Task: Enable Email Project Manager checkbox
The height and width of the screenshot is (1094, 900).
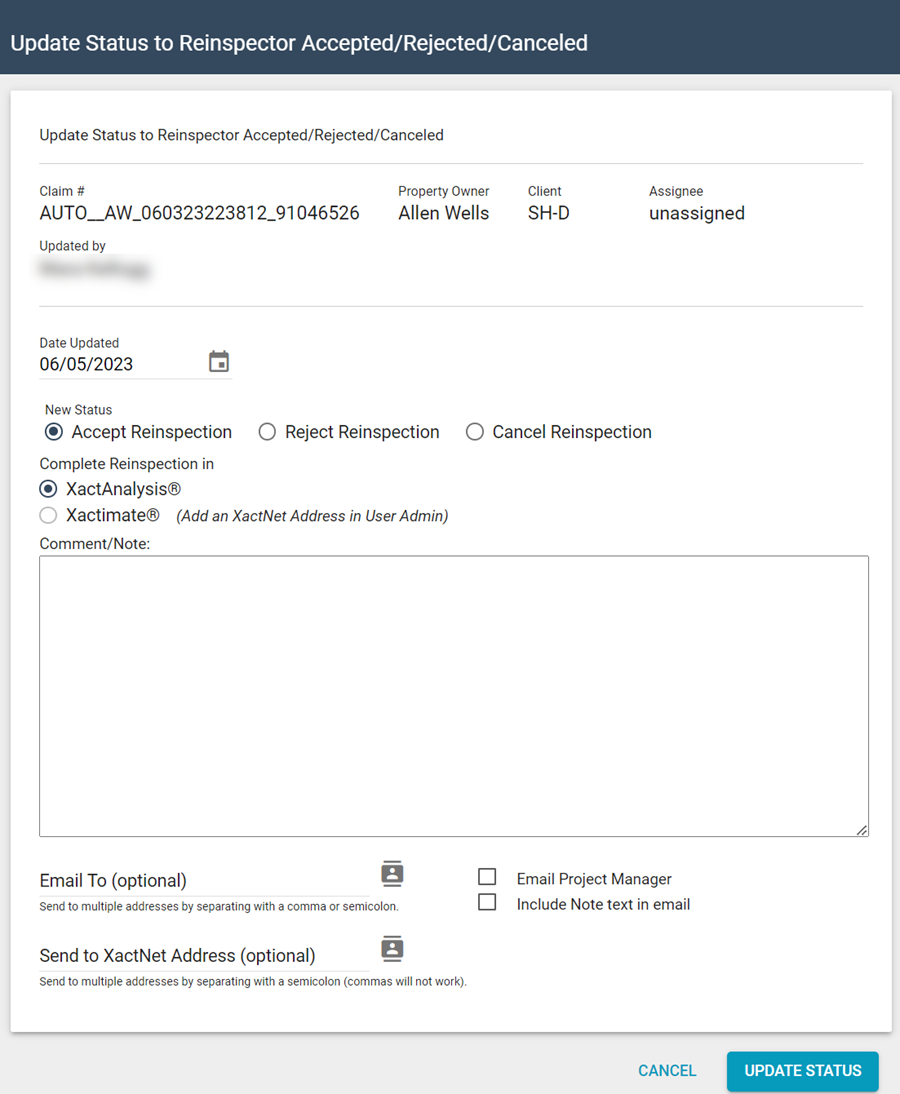Action: click(487, 877)
